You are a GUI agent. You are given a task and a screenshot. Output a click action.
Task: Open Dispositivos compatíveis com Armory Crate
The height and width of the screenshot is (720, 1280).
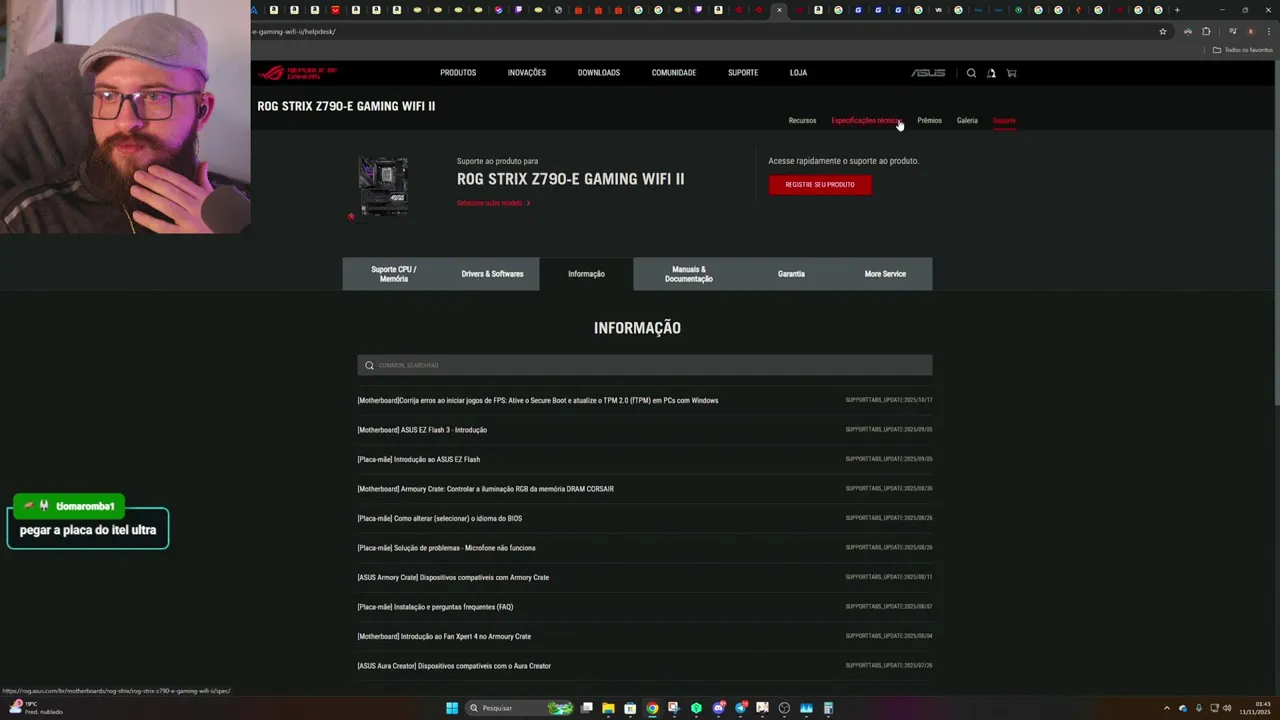[x=453, y=578]
